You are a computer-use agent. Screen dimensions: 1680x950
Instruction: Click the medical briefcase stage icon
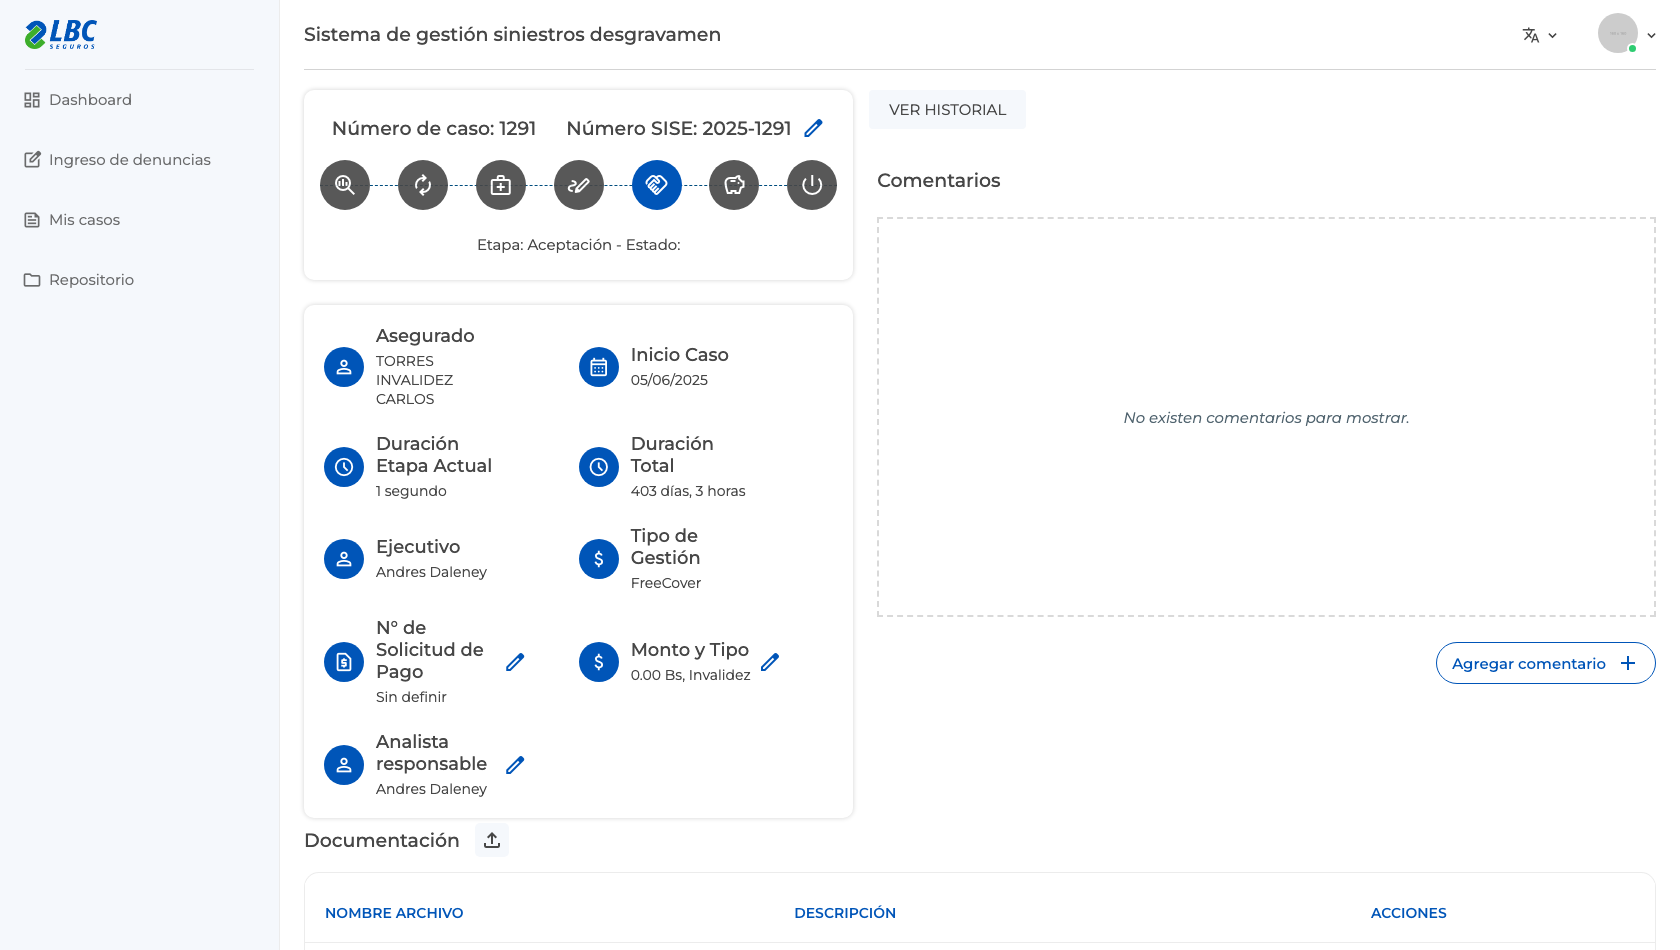[501, 185]
